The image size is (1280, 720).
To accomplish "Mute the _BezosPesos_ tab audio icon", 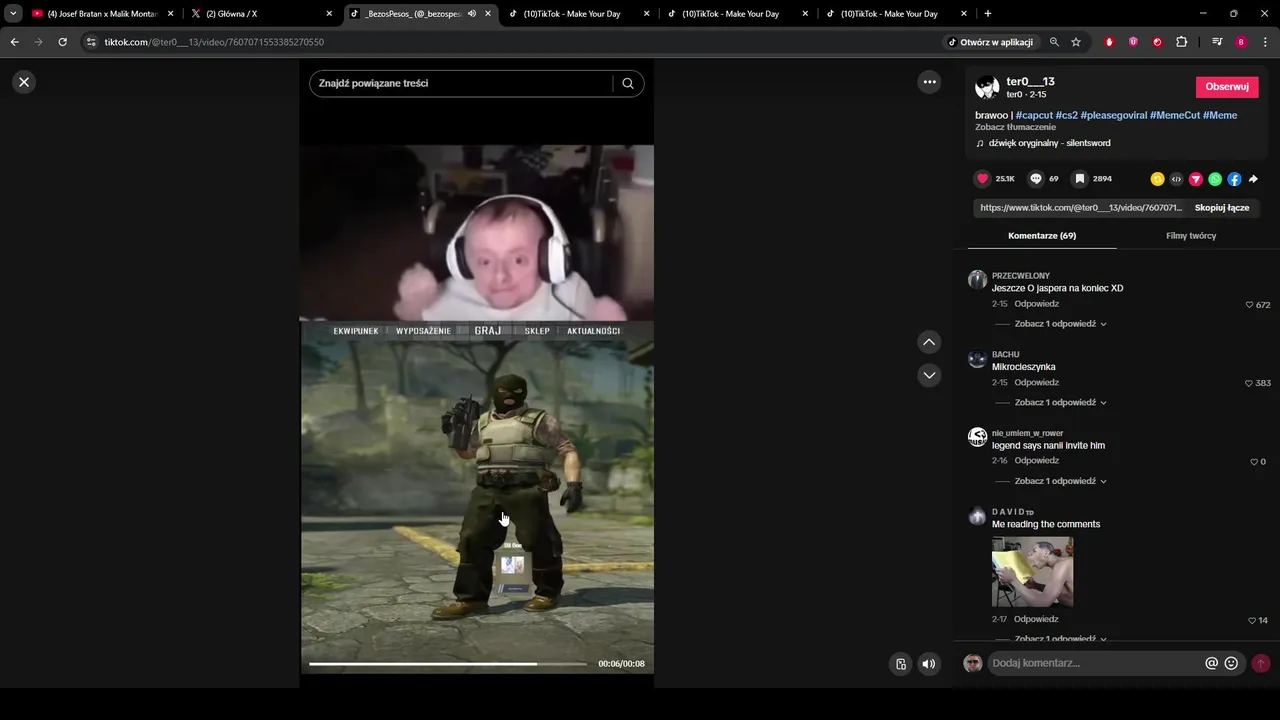I will (x=471, y=14).
